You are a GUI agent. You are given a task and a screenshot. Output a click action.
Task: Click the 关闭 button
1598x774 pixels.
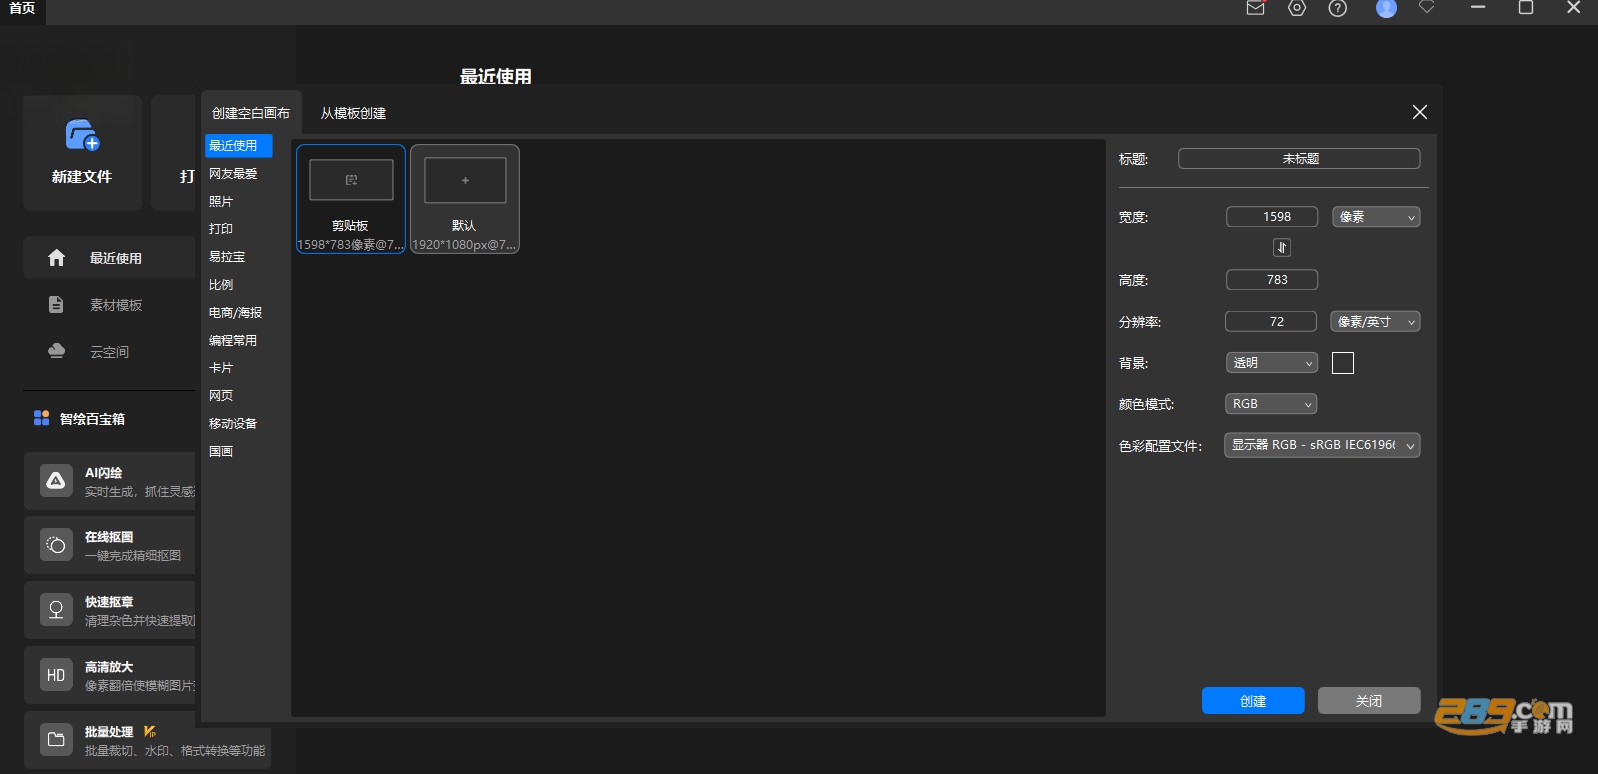pos(1369,701)
